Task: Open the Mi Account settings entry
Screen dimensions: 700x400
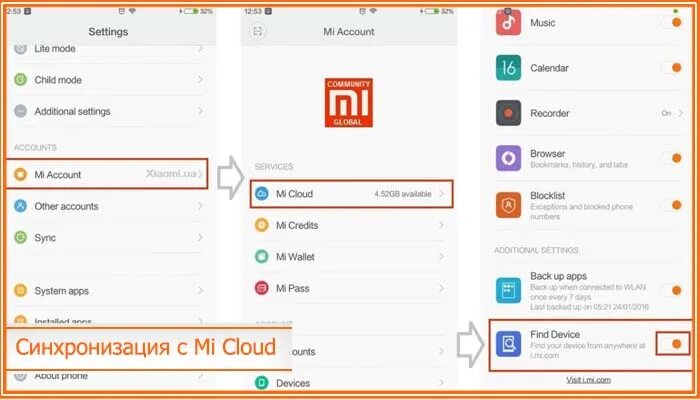Action: [x=107, y=174]
